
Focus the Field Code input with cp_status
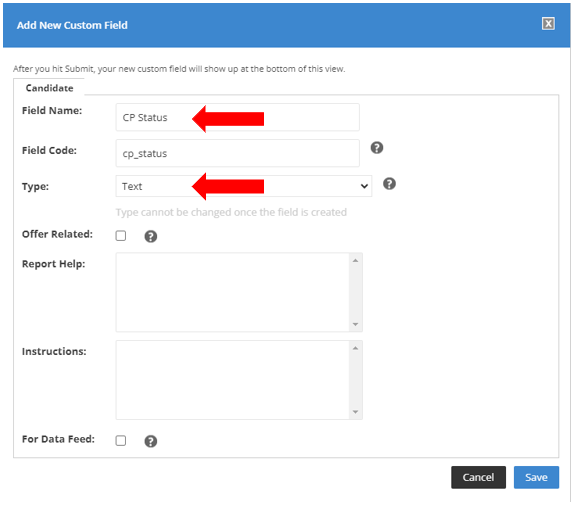point(237,153)
